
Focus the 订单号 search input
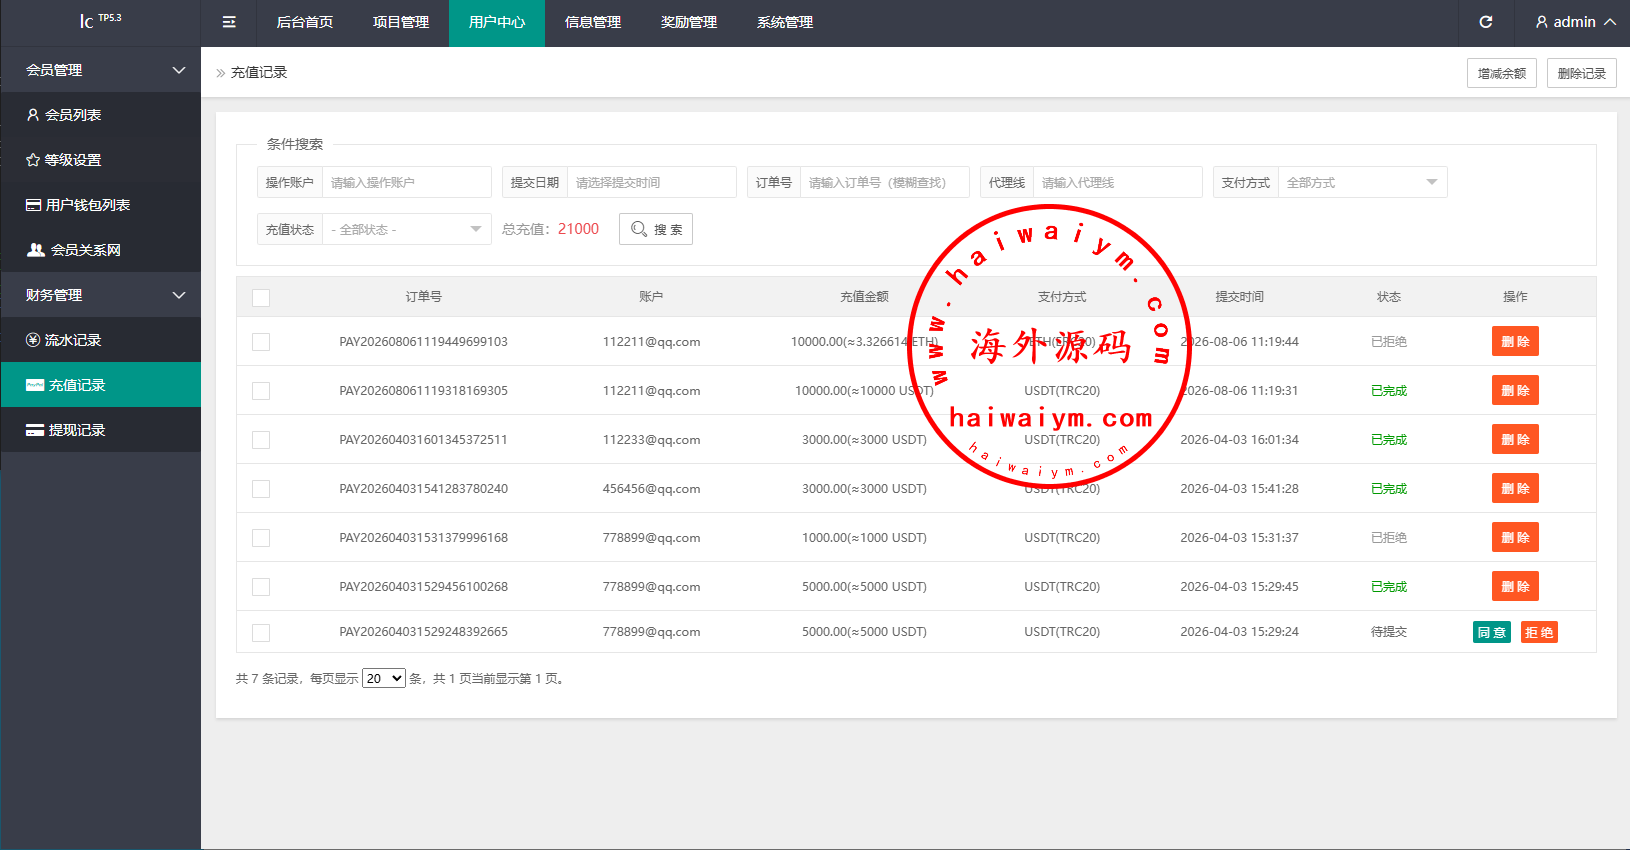pyautogui.click(x=884, y=182)
